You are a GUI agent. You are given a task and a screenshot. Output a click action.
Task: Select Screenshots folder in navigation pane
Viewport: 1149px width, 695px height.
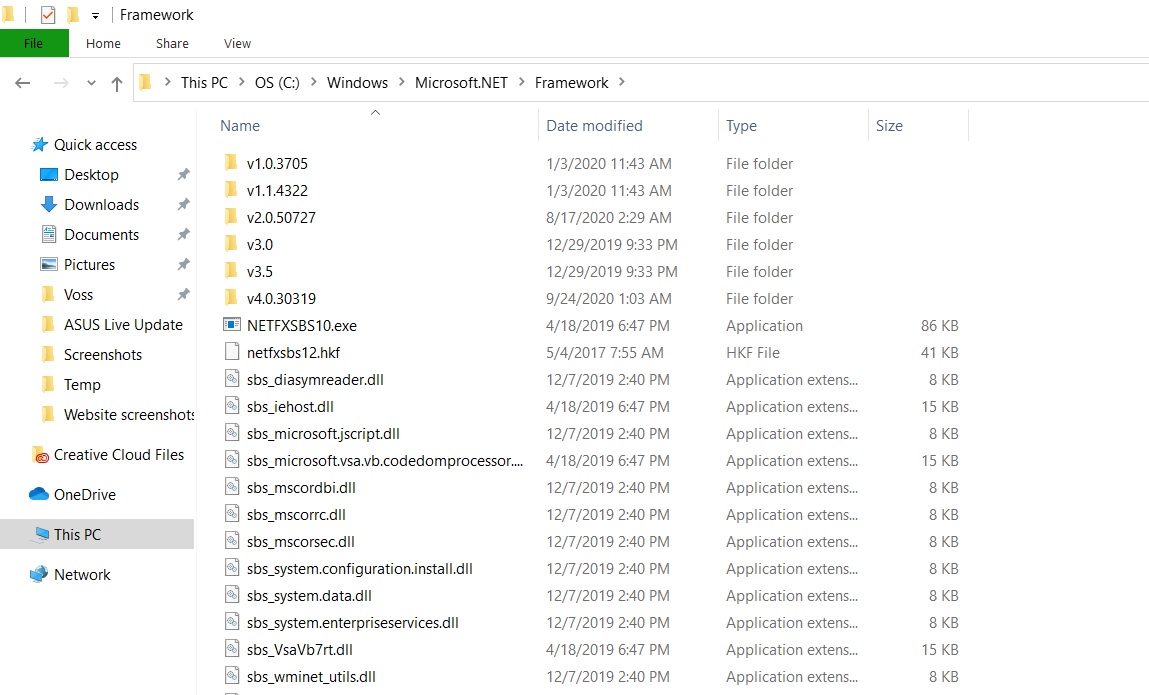[103, 356]
